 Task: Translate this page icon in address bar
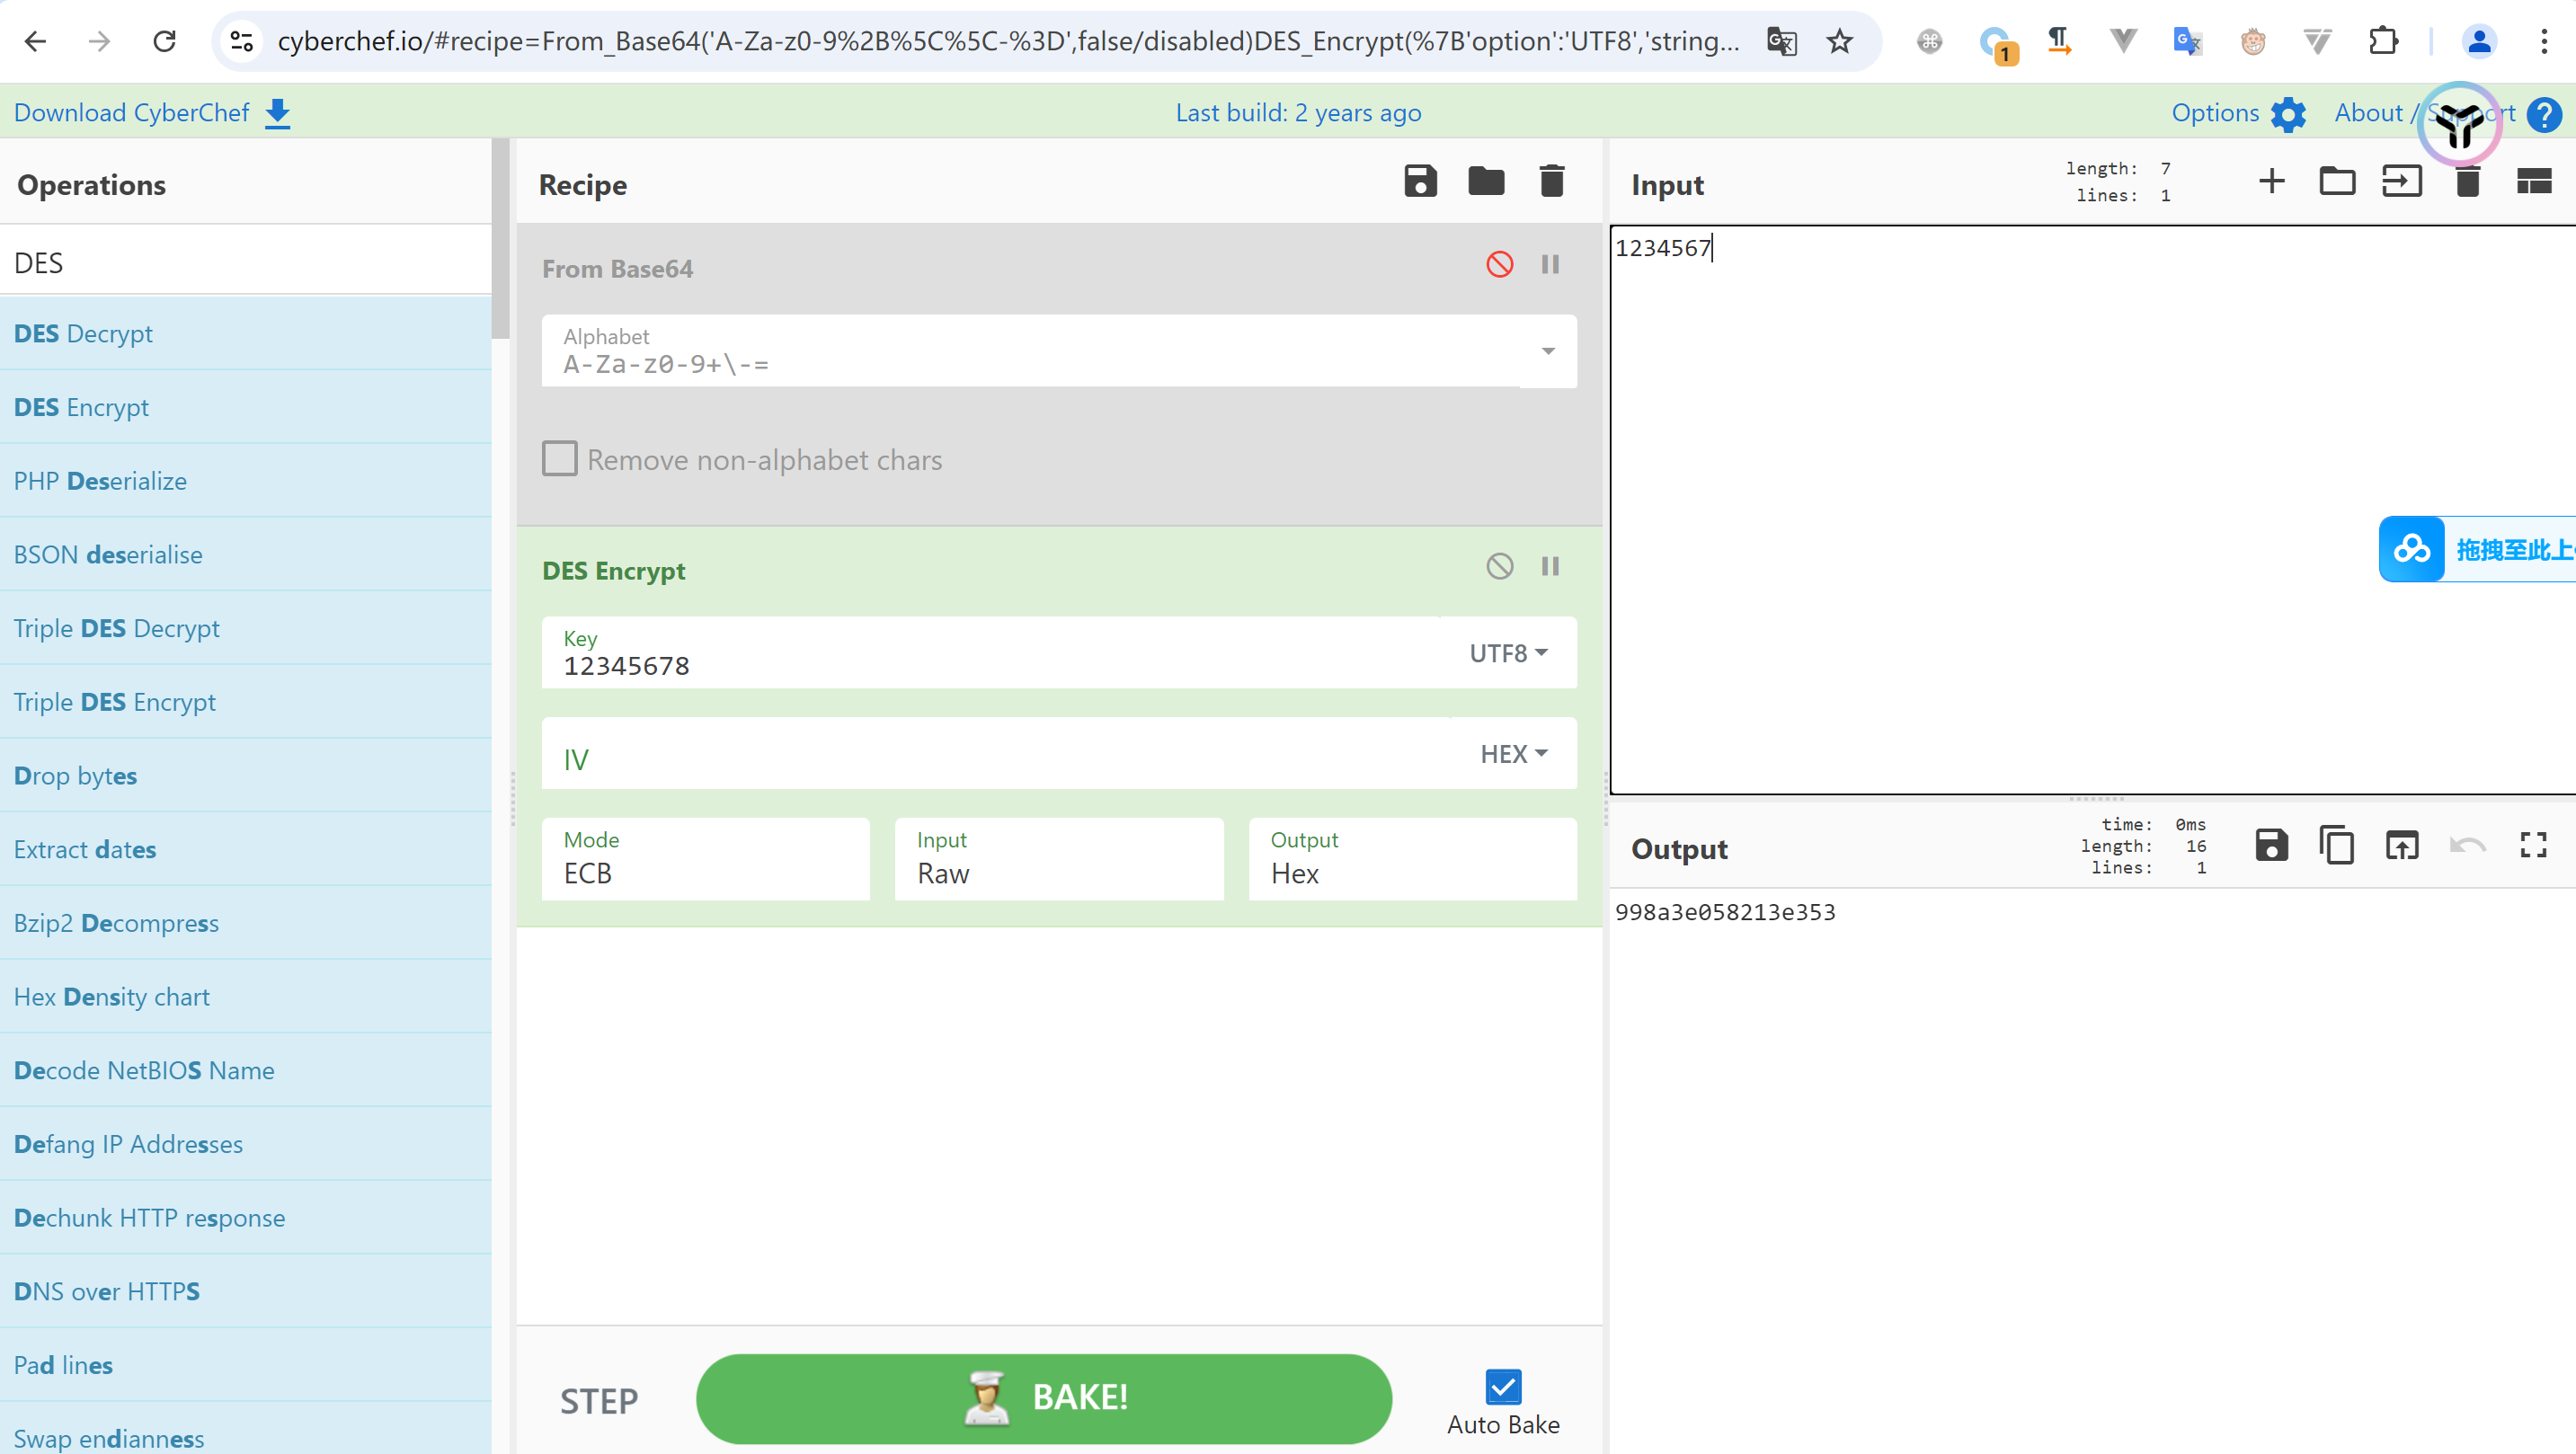[x=1782, y=41]
